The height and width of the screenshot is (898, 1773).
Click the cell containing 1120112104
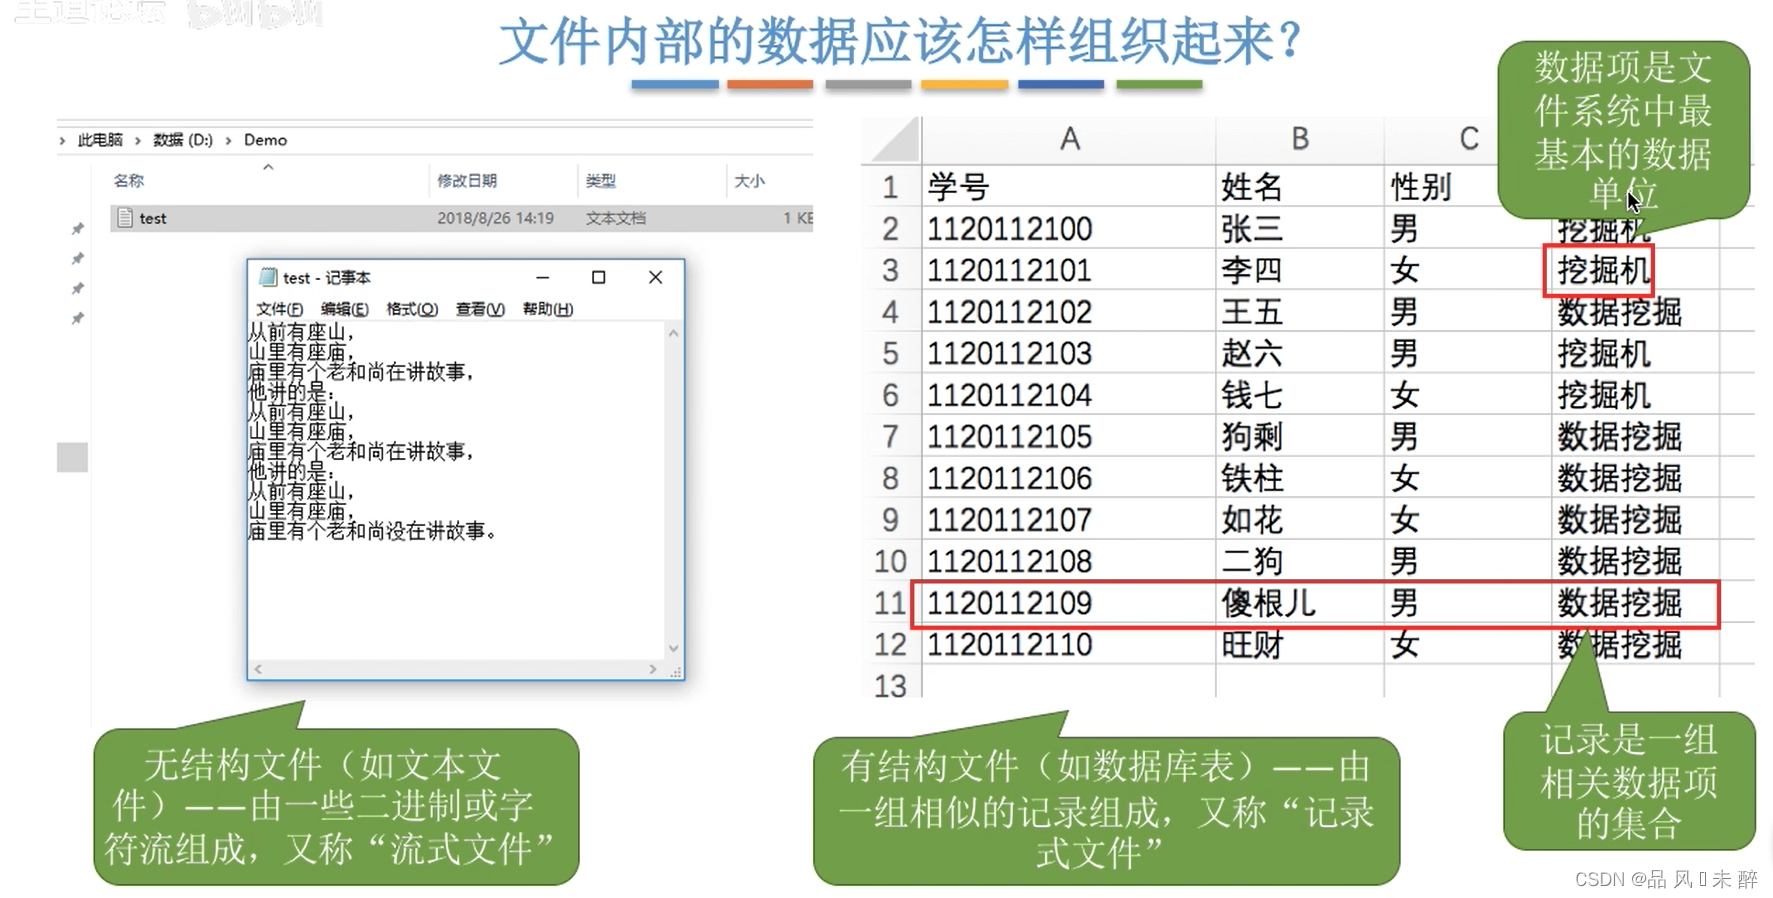1069,395
